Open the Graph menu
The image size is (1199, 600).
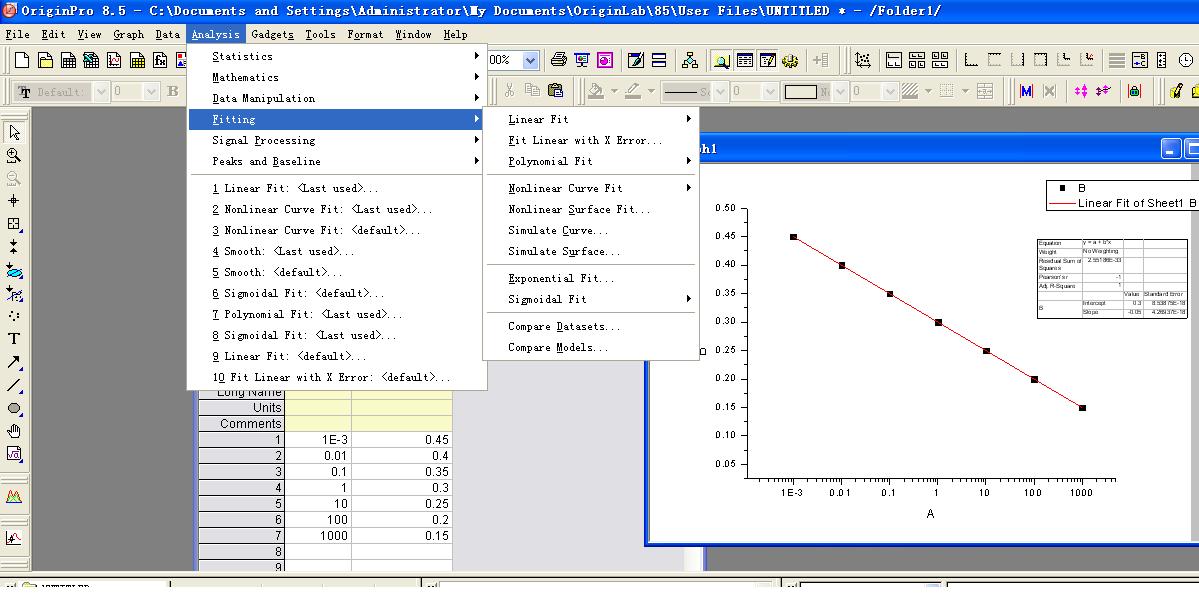coord(128,34)
